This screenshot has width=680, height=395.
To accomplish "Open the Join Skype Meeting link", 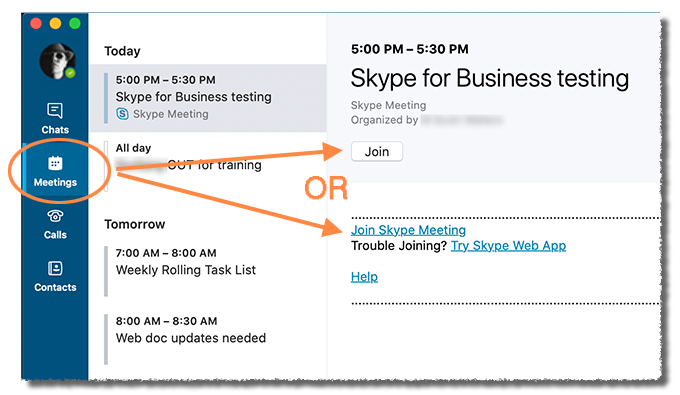I will click(x=408, y=230).
